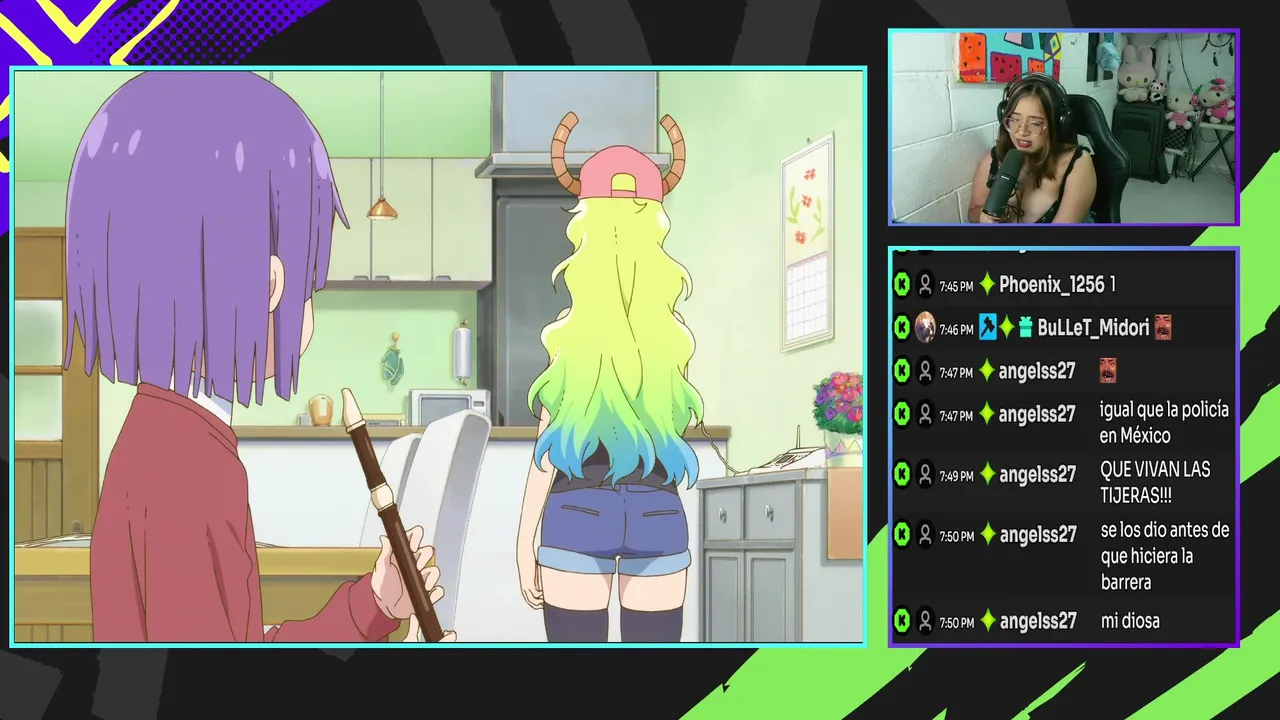Click the '1' message from Phoenix_1256
Viewport: 1280px width, 720px height.
pyautogui.click(x=1112, y=285)
